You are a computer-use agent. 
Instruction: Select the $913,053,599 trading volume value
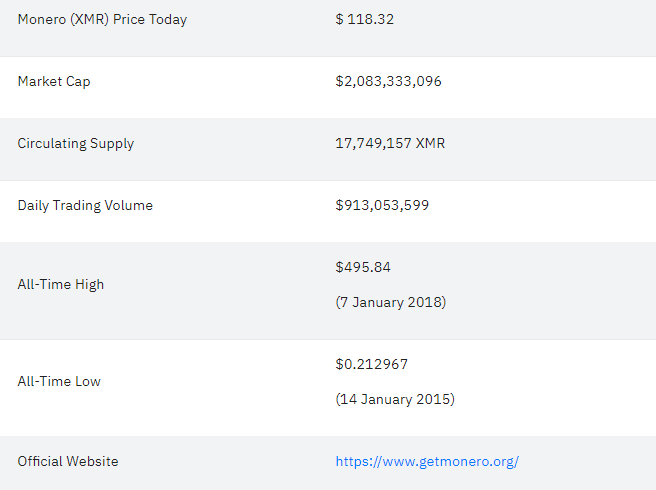coord(382,205)
